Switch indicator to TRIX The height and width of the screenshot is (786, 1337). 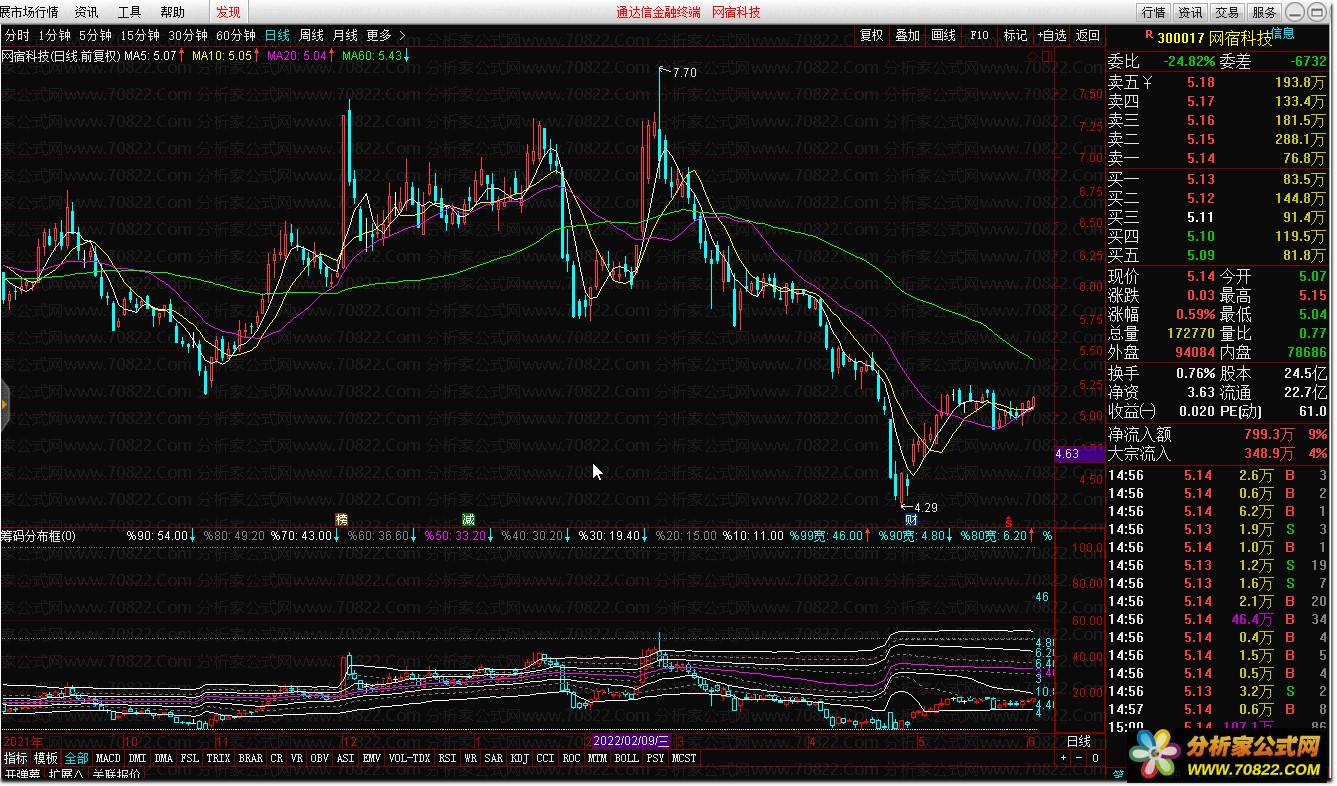[218, 758]
